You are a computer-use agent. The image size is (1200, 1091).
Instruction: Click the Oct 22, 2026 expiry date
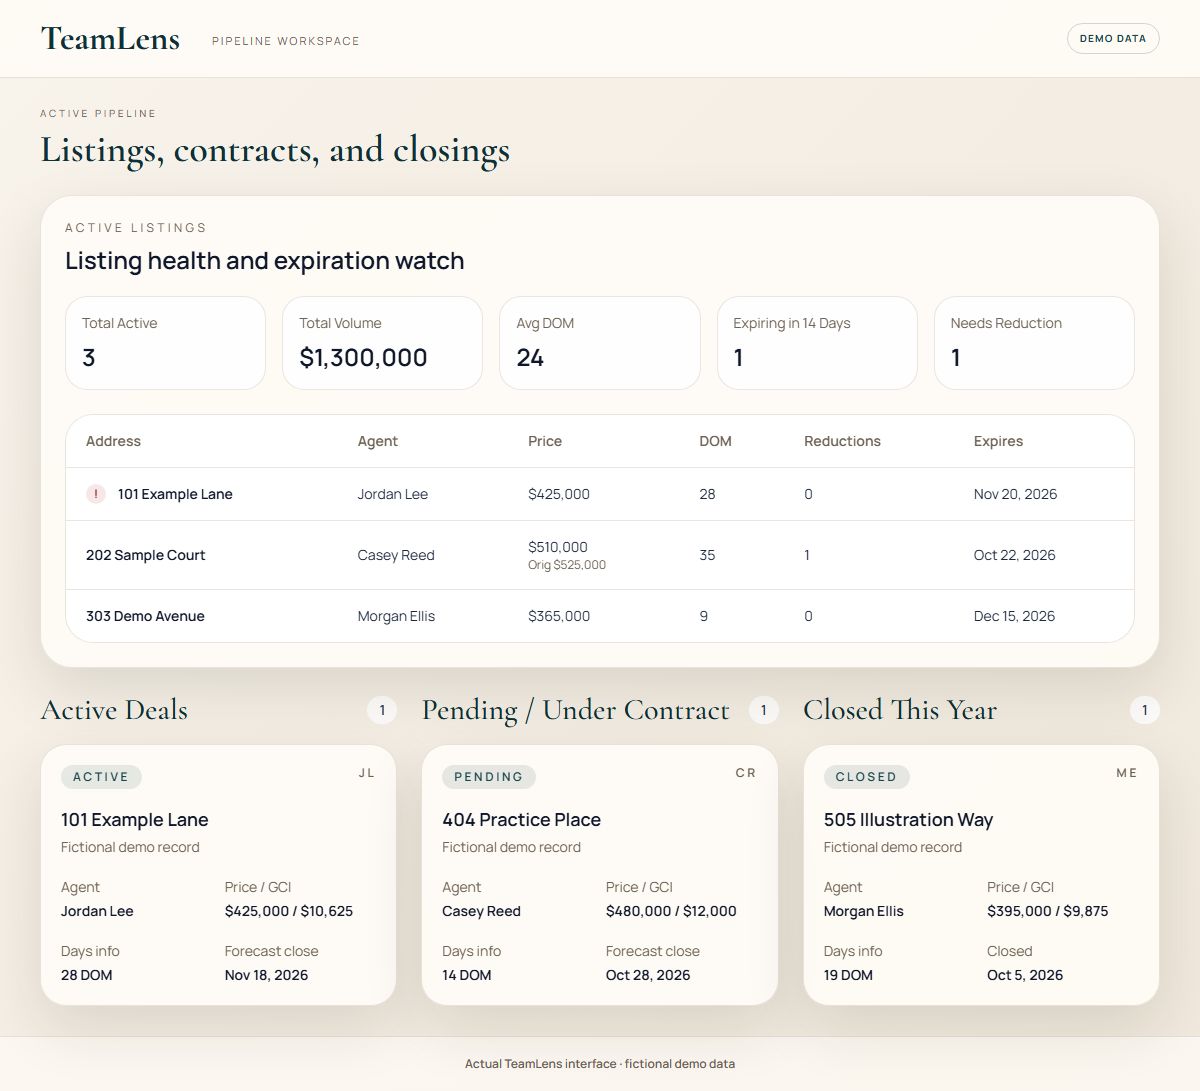tap(1014, 555)
